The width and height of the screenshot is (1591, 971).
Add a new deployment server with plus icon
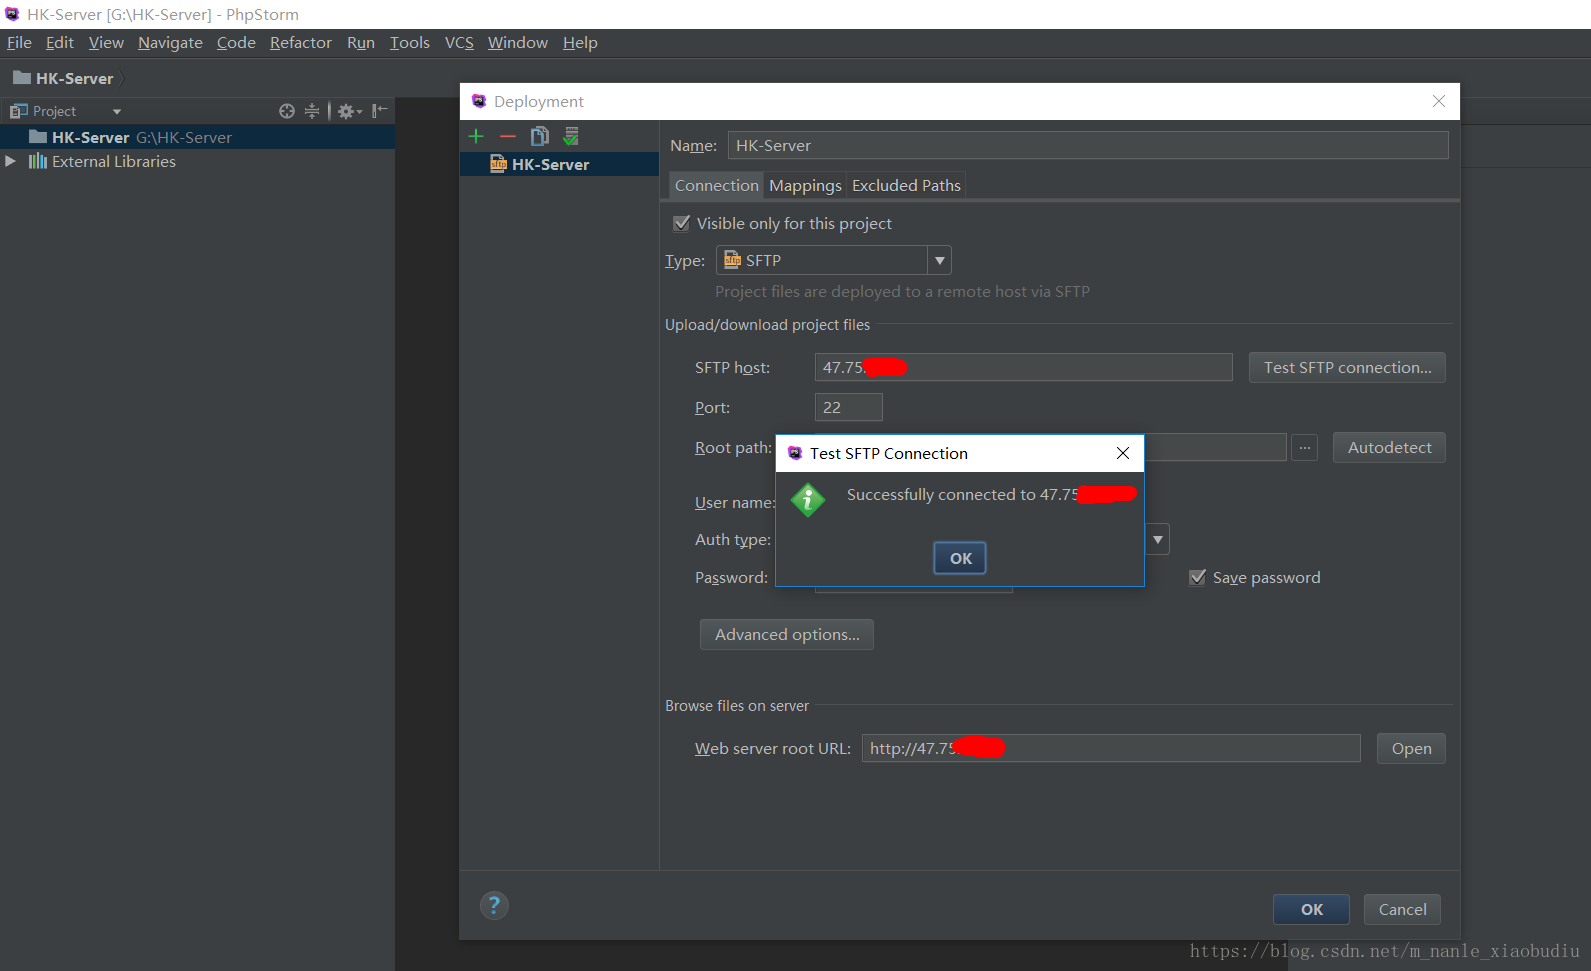tap(476, 136)
